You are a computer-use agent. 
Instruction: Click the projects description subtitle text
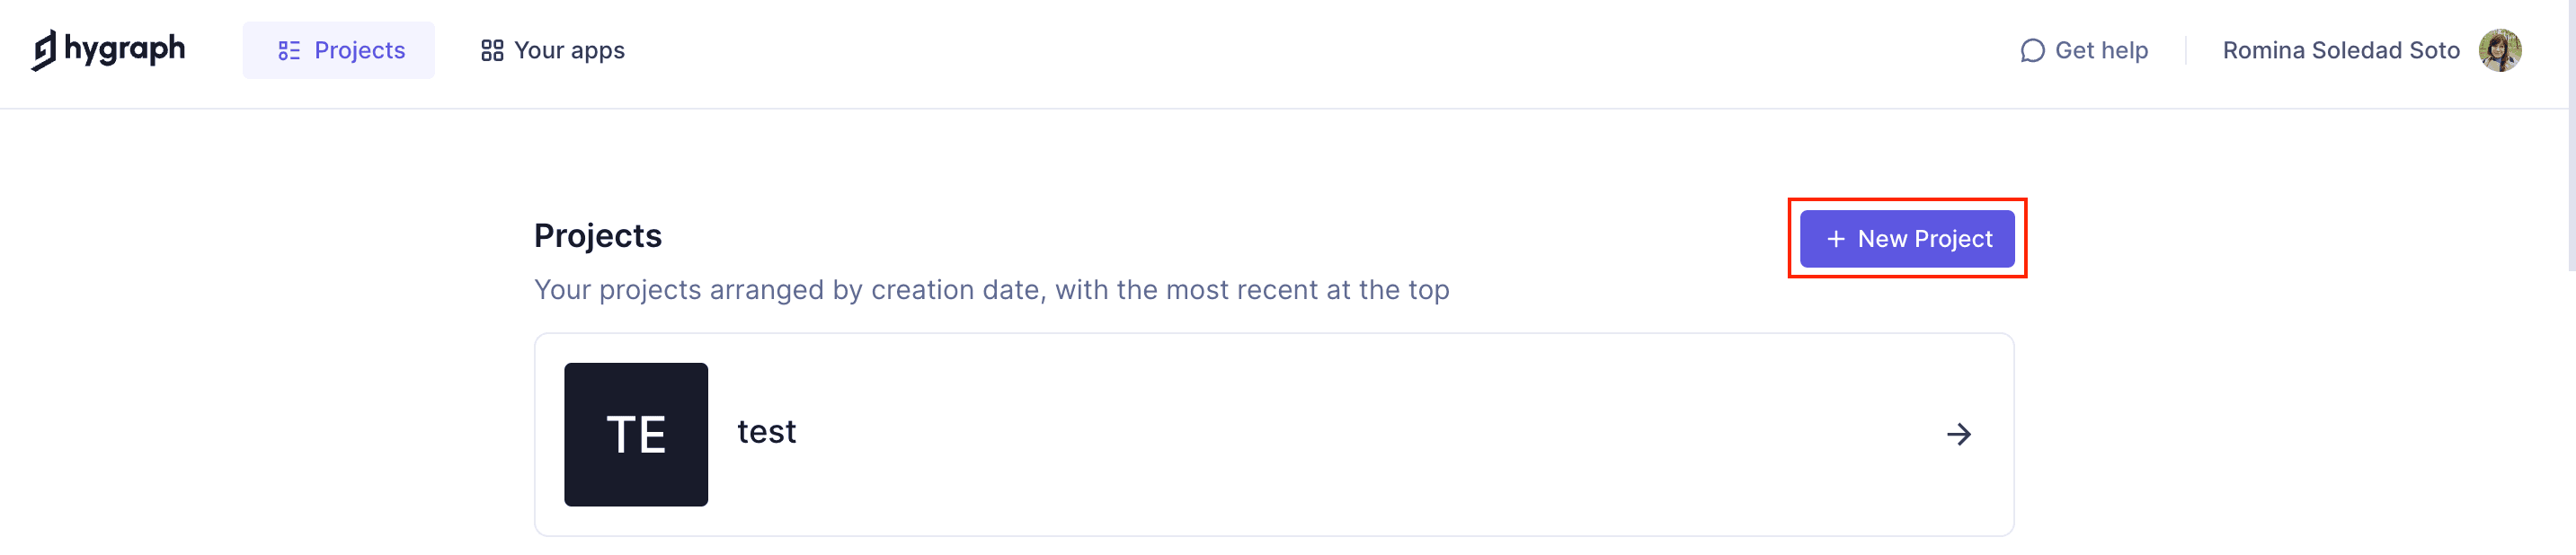[x=991, y=290]
